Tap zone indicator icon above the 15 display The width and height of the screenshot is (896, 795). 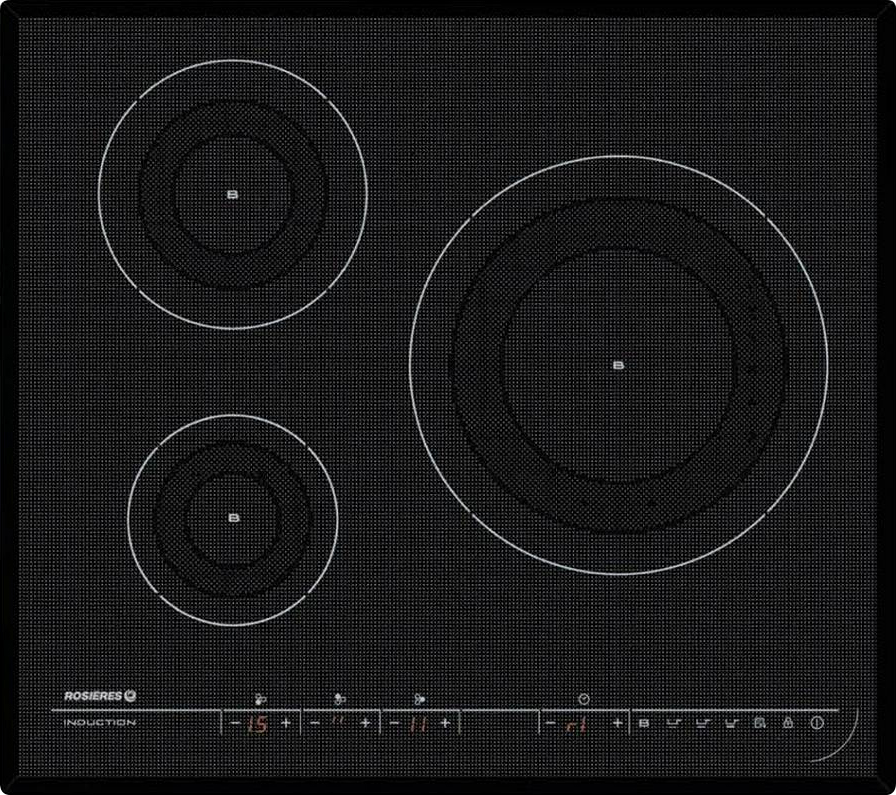click(259, 699)
